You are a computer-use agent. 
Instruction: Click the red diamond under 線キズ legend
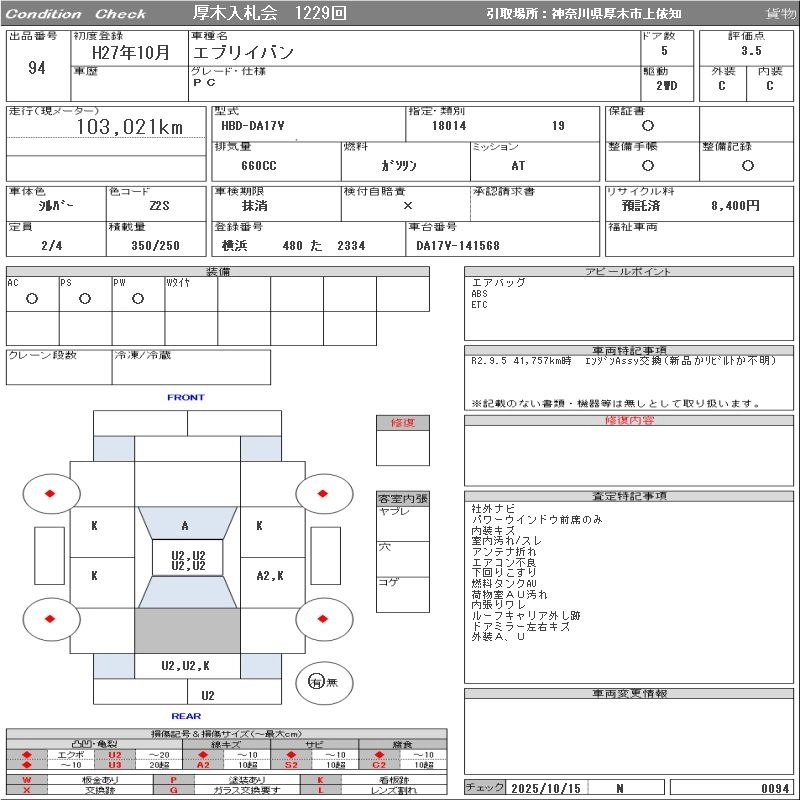203,755
